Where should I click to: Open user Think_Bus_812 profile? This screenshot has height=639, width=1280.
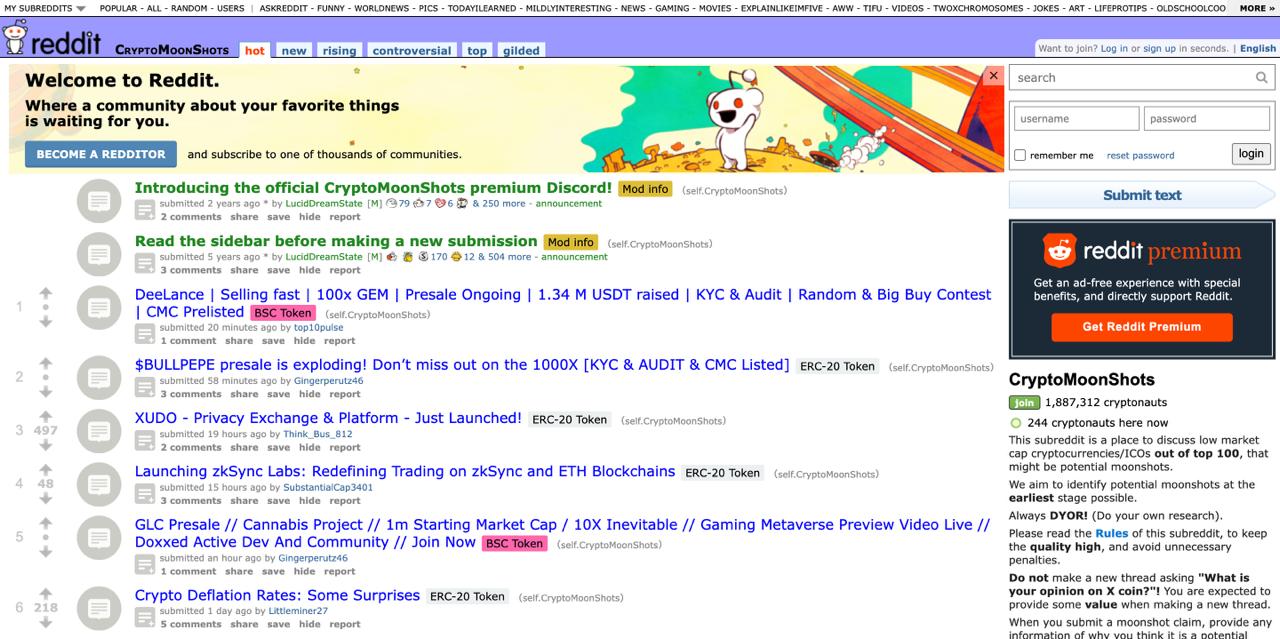(318, 434)
